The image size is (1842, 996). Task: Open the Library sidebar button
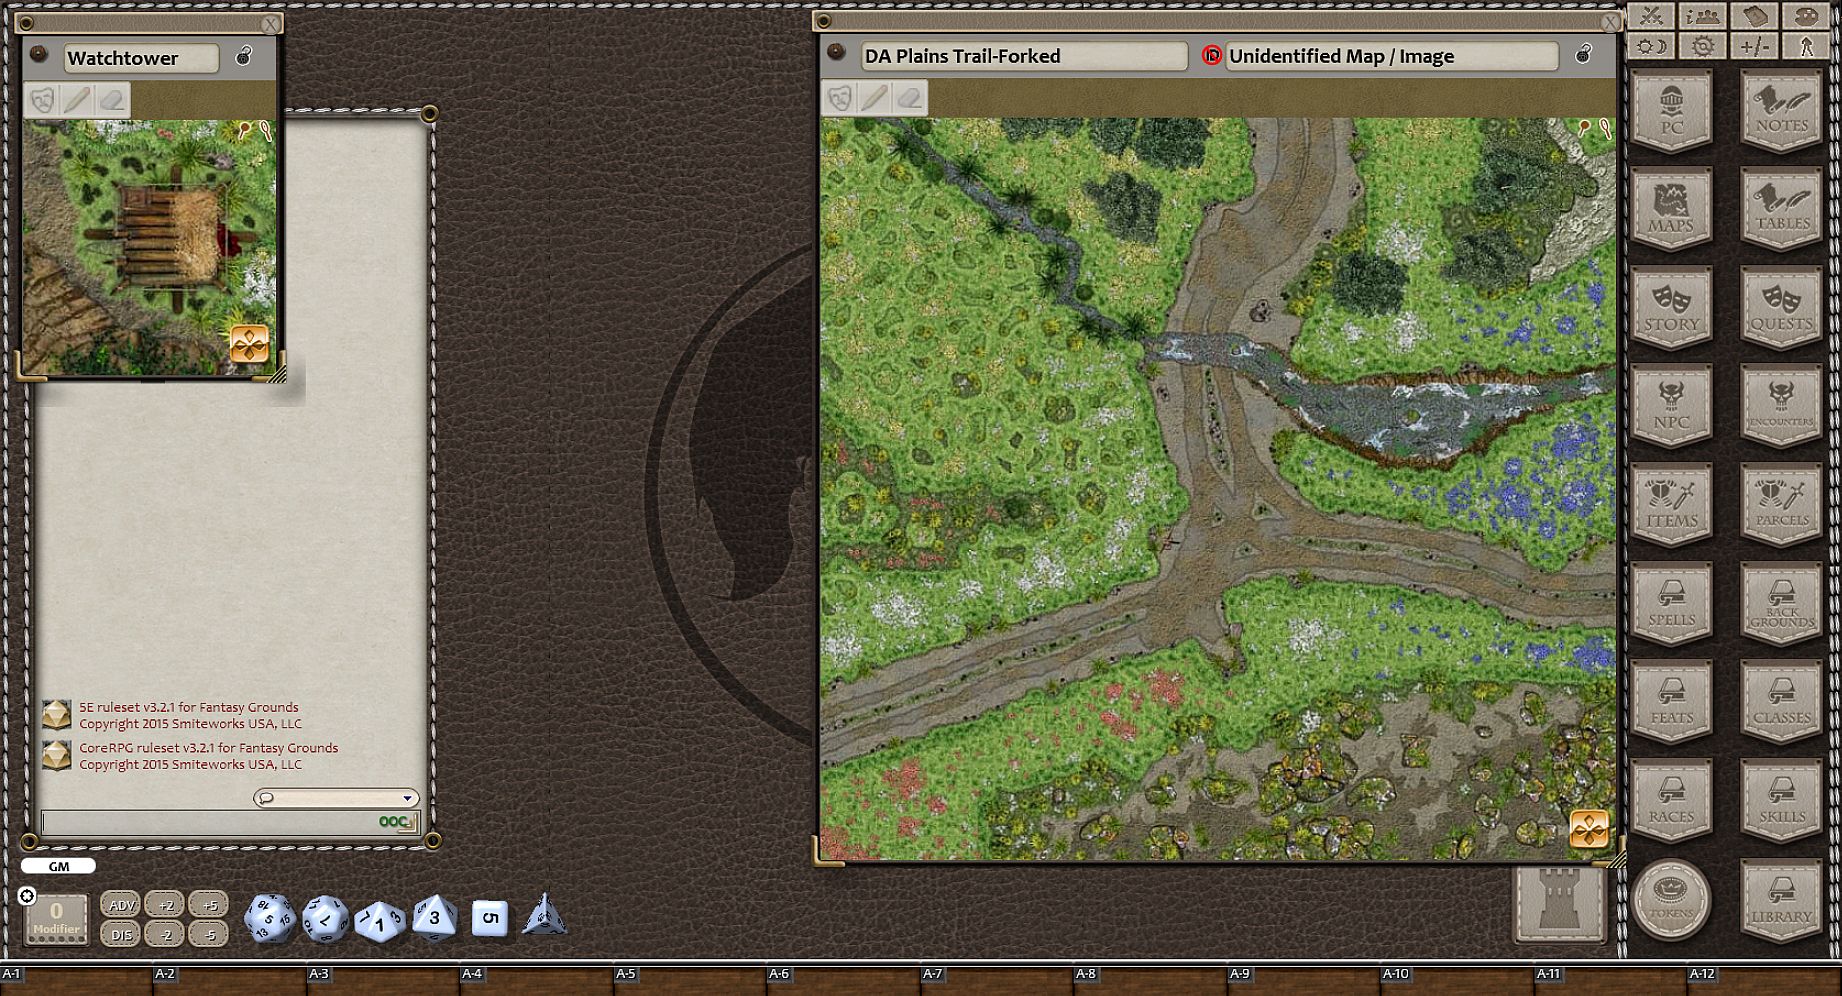click(1781, 900)
